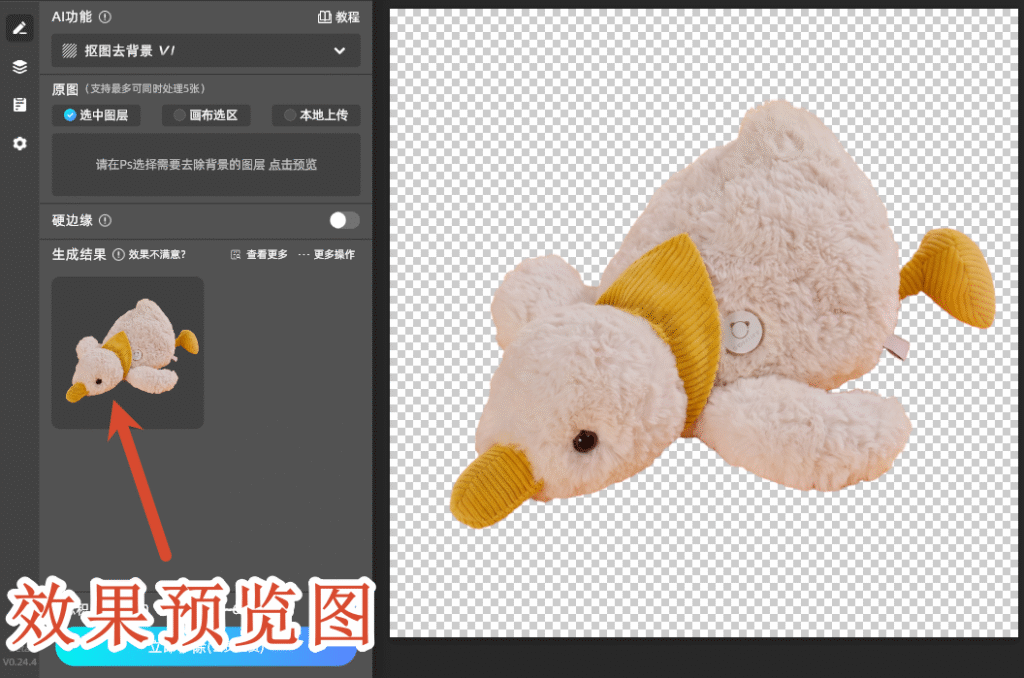Open the settings gear icon in sidebar
This screenshot has height=678, width=1024.
(x=20, y=143)
